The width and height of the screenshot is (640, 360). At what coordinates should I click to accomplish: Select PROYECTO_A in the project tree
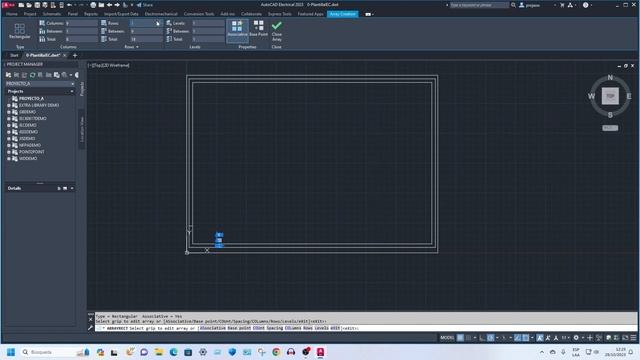click(31, 98)
